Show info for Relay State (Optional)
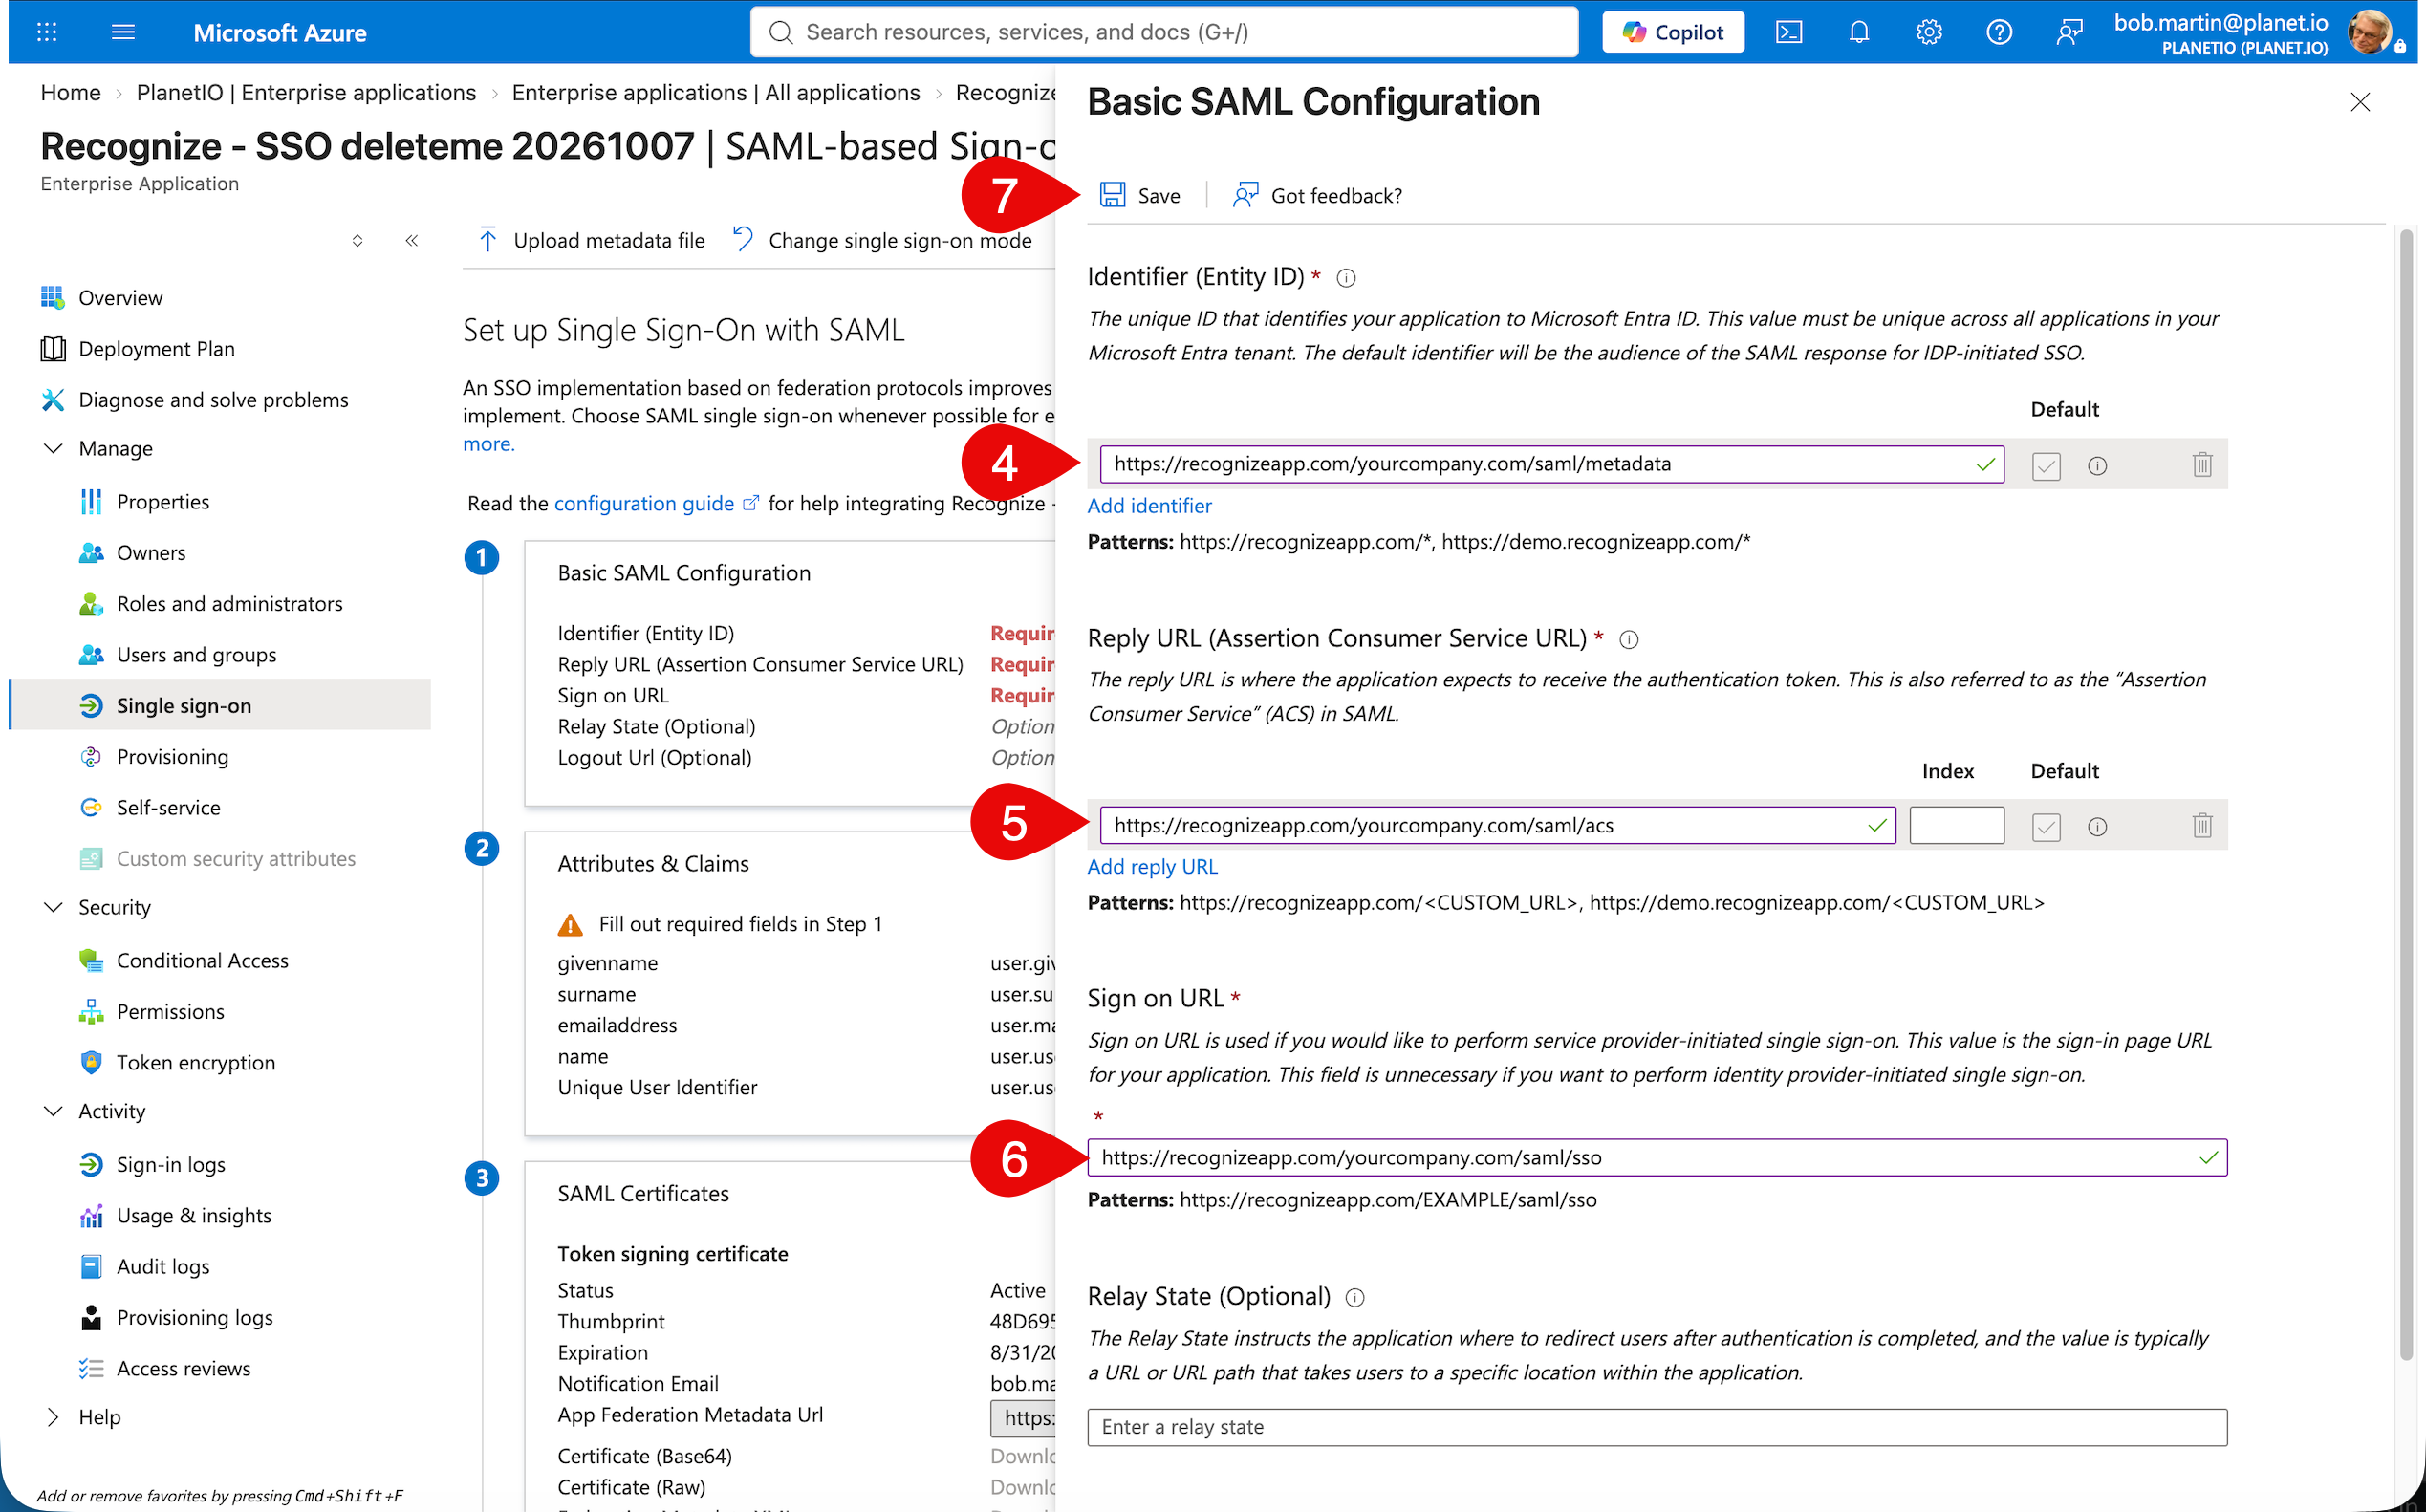This screenshot has width=2426, height=1512. (1354, 1298)
